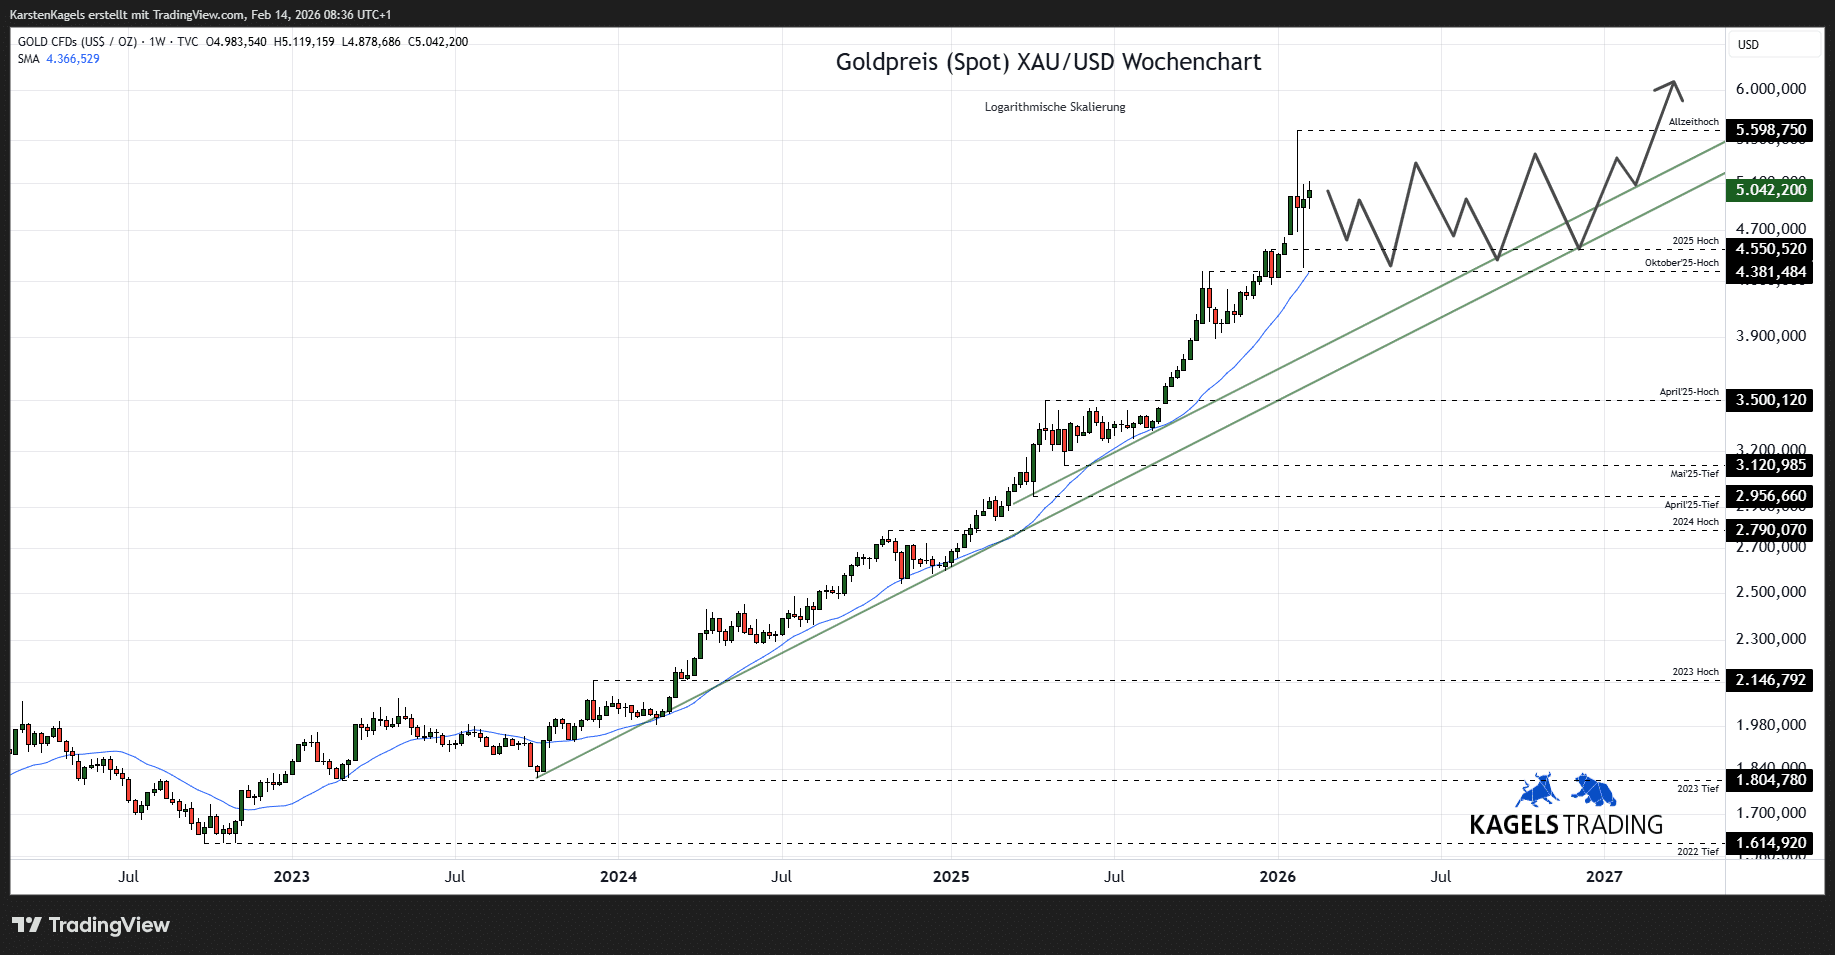
Task: Click the chart title Goldpreis (Spot) XAU/USD Wochenchart
Action: (1048, 62)
